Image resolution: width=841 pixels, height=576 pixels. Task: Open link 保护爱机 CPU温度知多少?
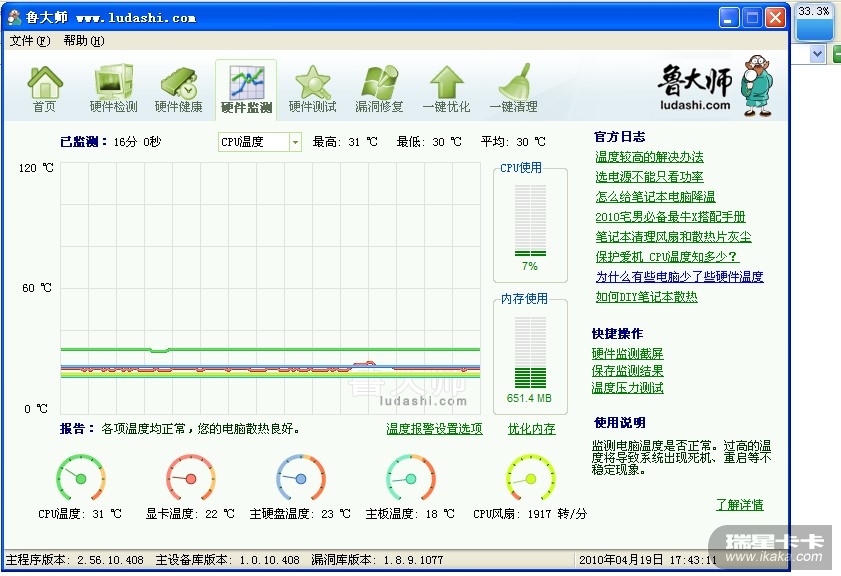coord(667,257)
